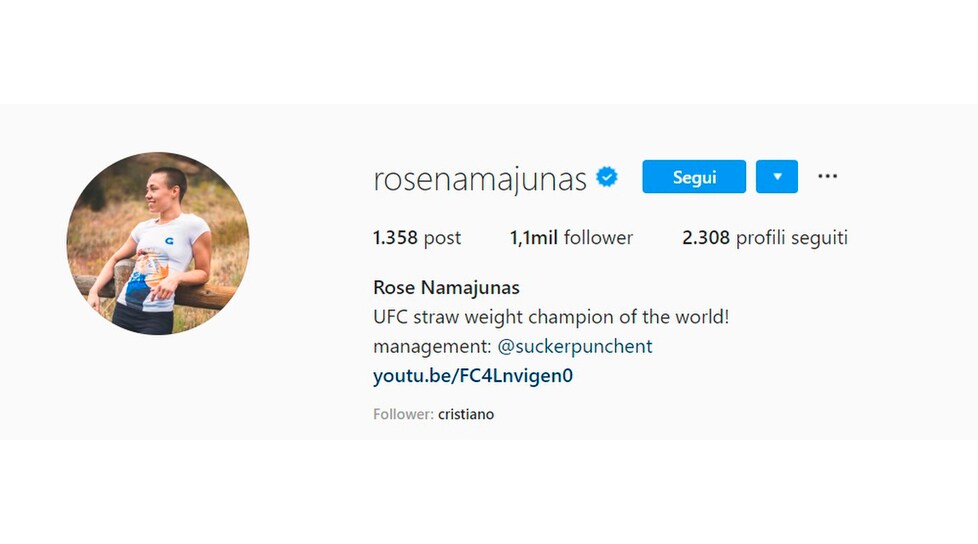Visit the youtu.be/FC4Lnvigen0 link
This screenshot has width=978, height=544.
tap(473, 376)
